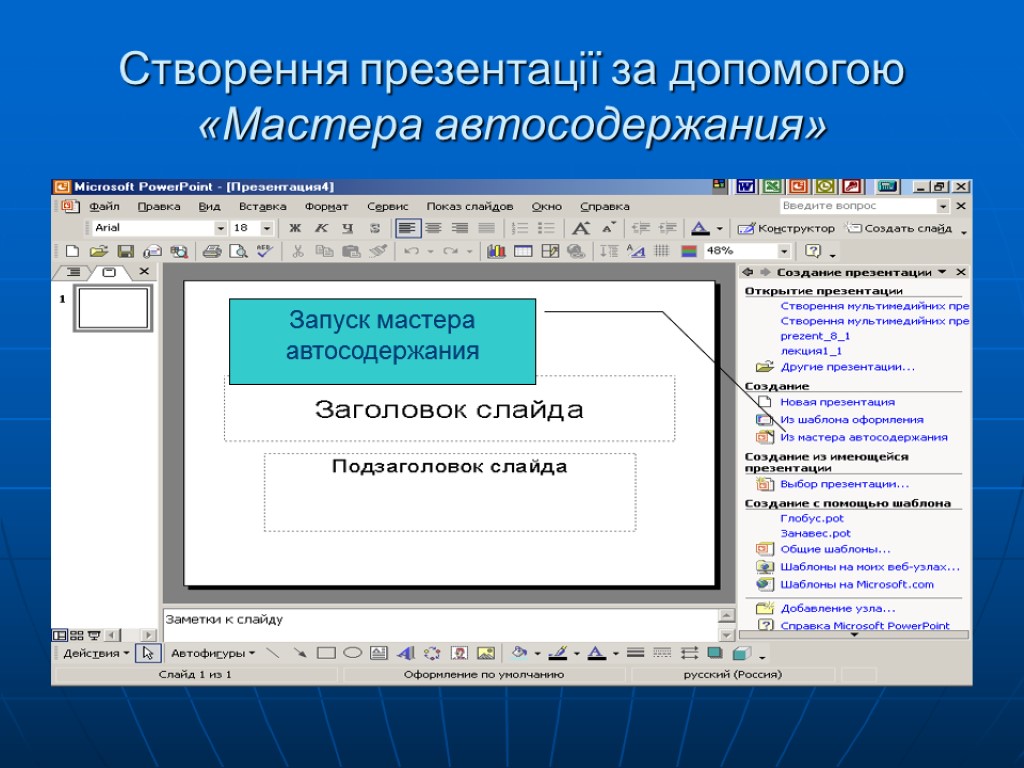Viewport: 1024px width, 768px height.
Task: Insert a chart using the bar chart icon
Action: pos(496,251)
